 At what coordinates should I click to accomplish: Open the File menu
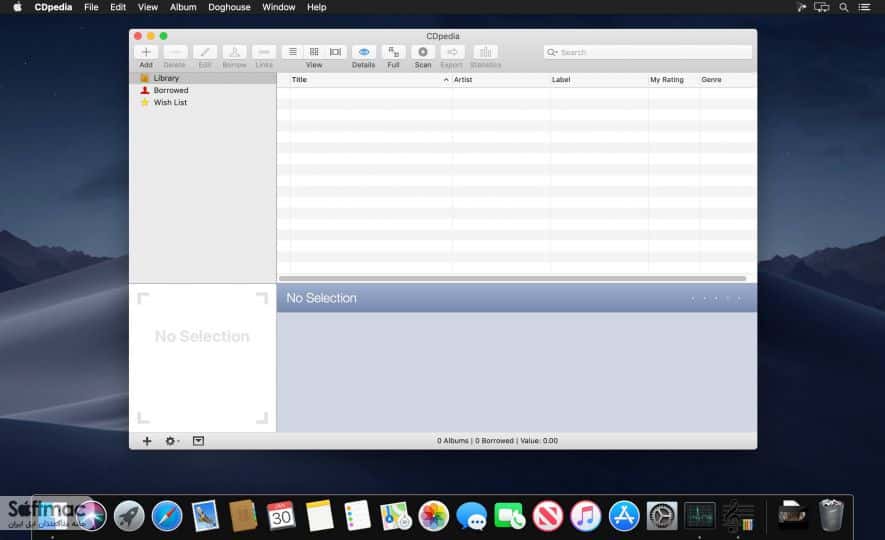click(91, 7)
